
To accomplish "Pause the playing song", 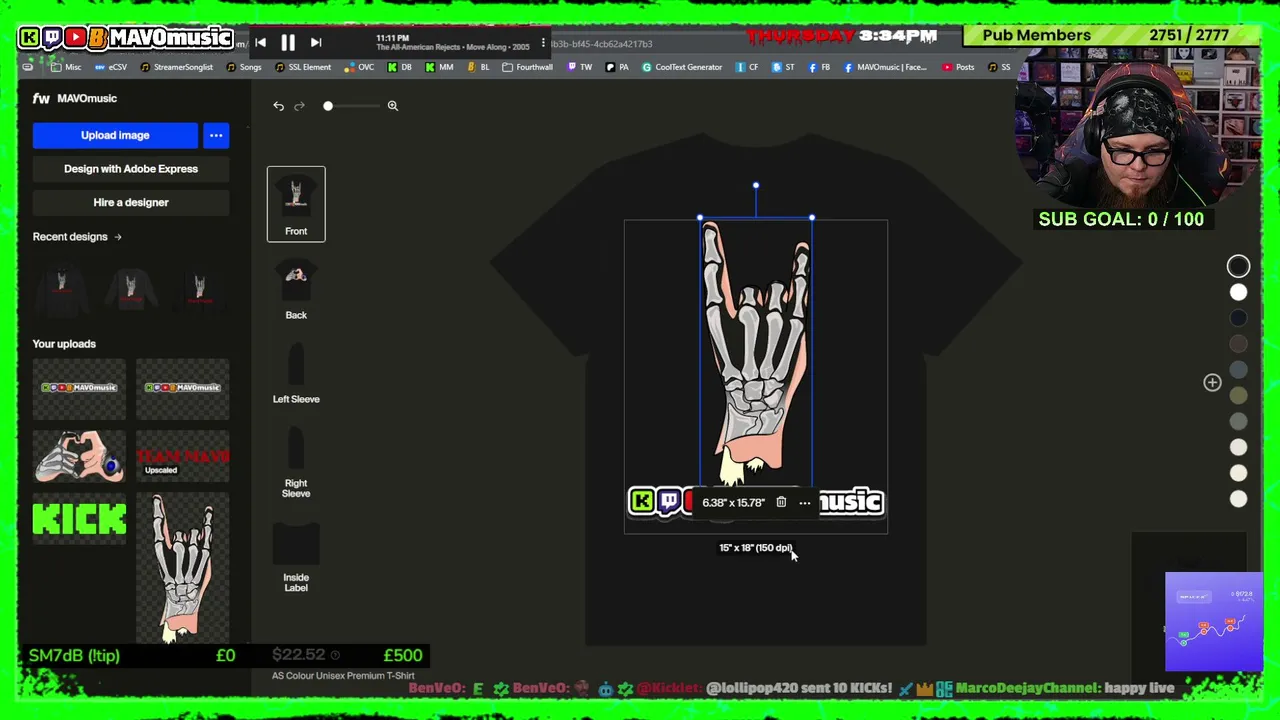I will tap(288, 42).
